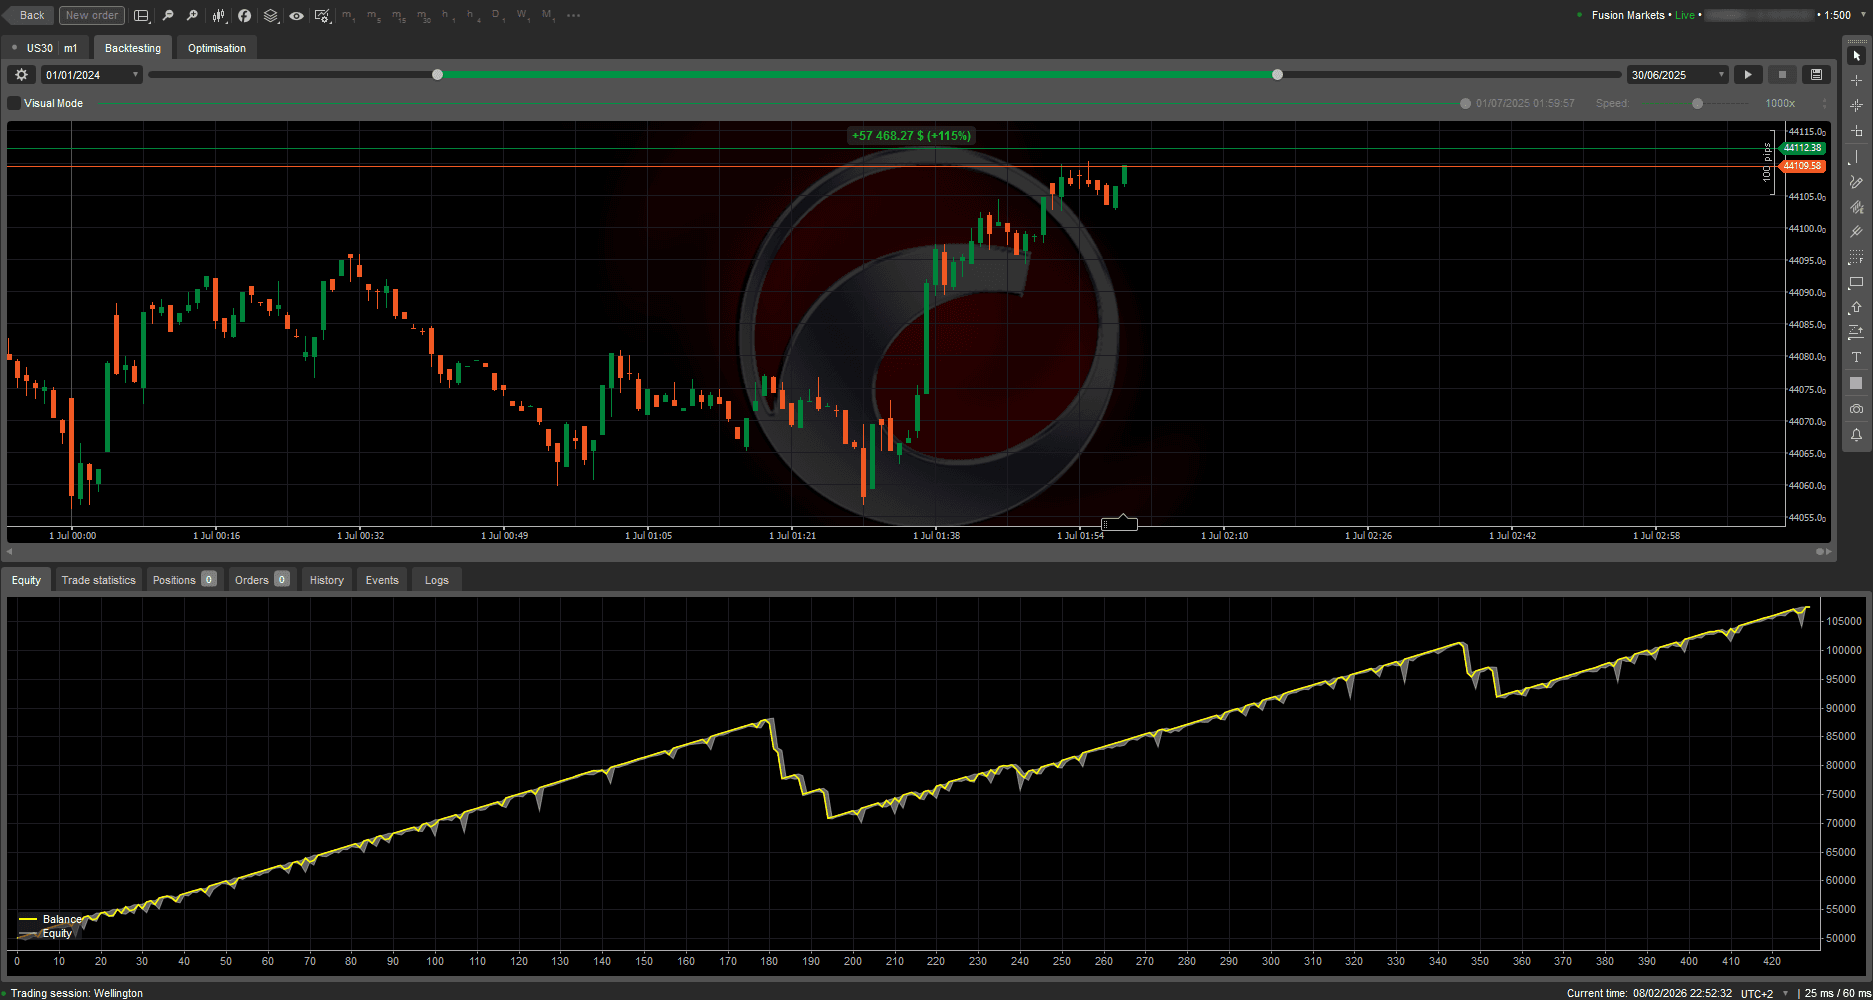Open the backtesting settings gear

[20, 74]
